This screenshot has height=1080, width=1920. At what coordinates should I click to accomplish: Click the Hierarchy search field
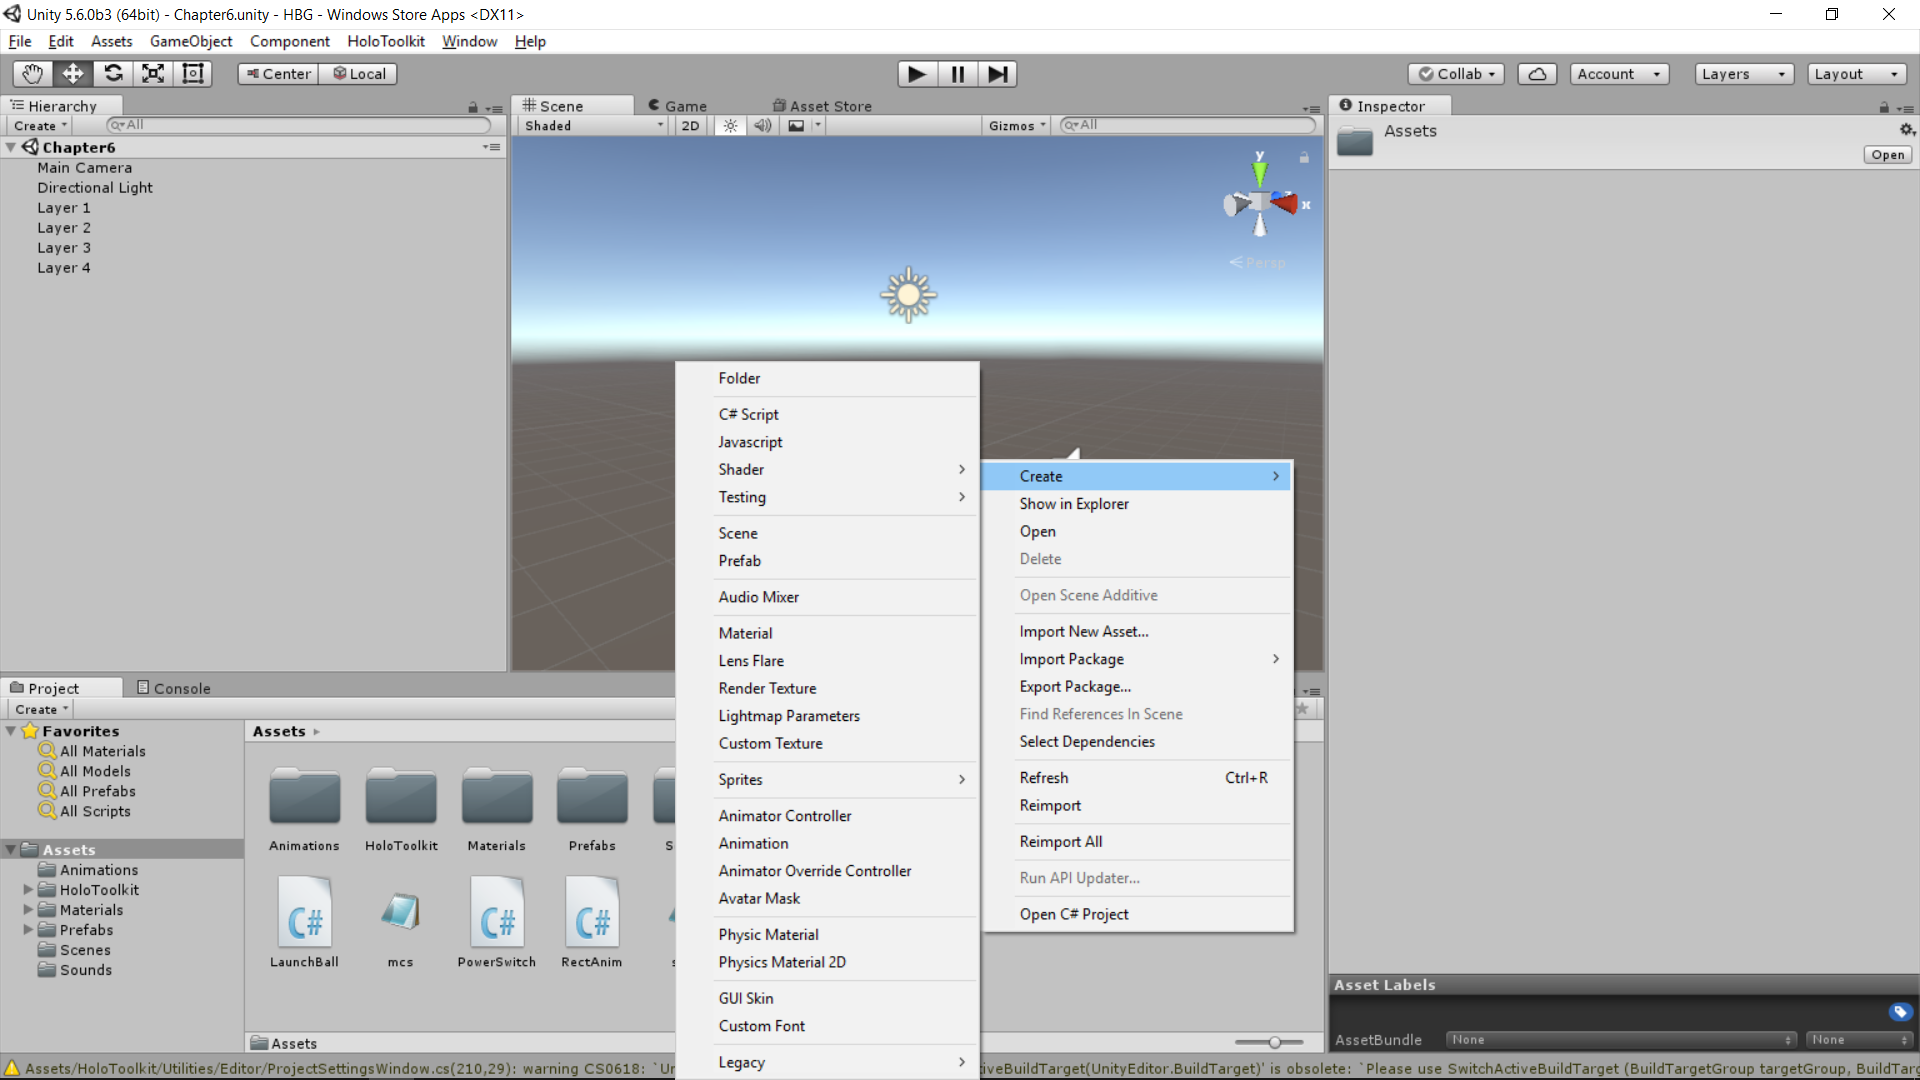(299, 125)
